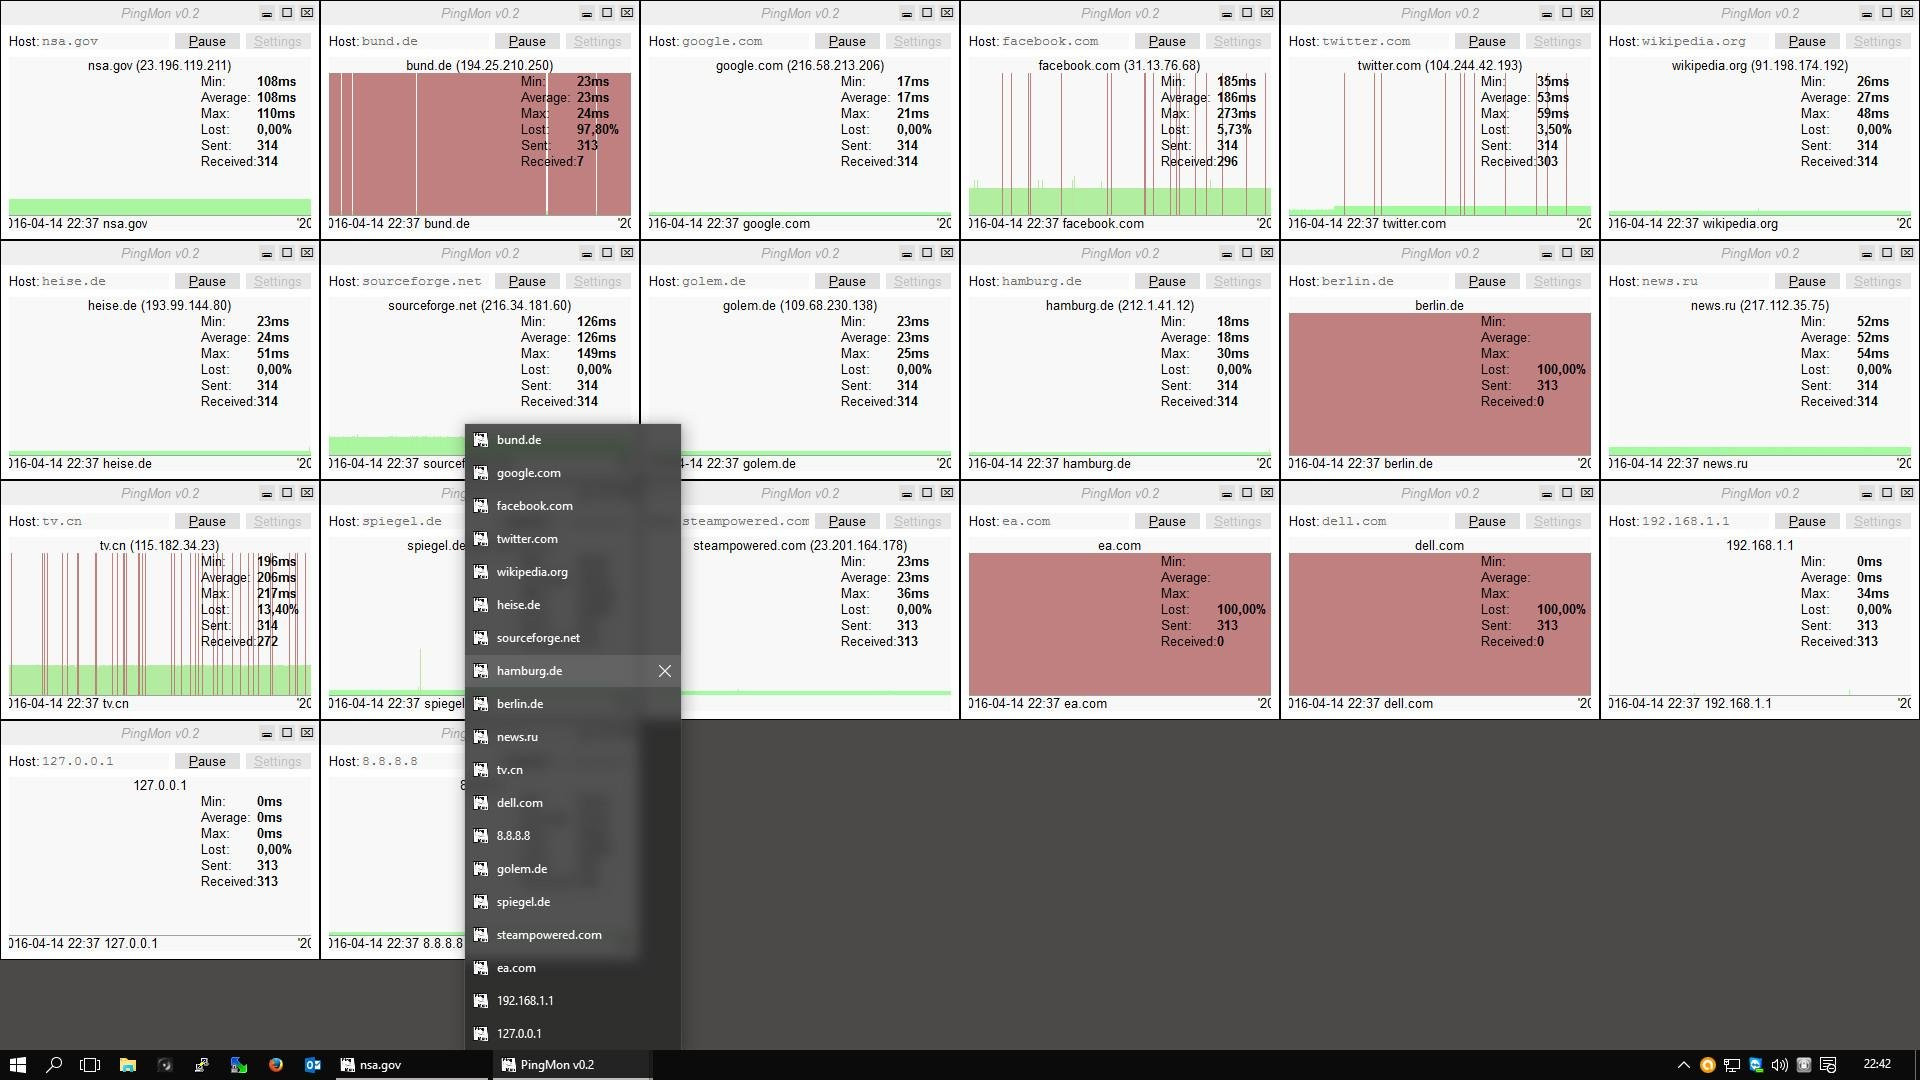Screen dimensions: 1920x1080
Task: Pause the heise.de monitor
Action: 207,282
